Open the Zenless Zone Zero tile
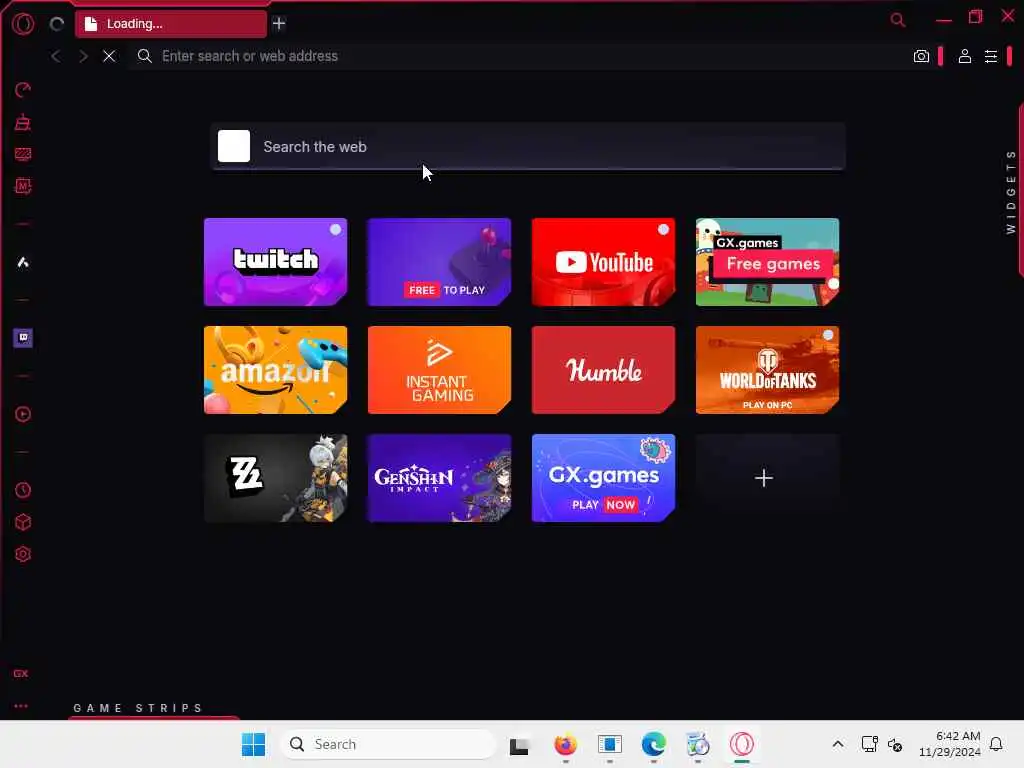 click(x=276, y=478)
